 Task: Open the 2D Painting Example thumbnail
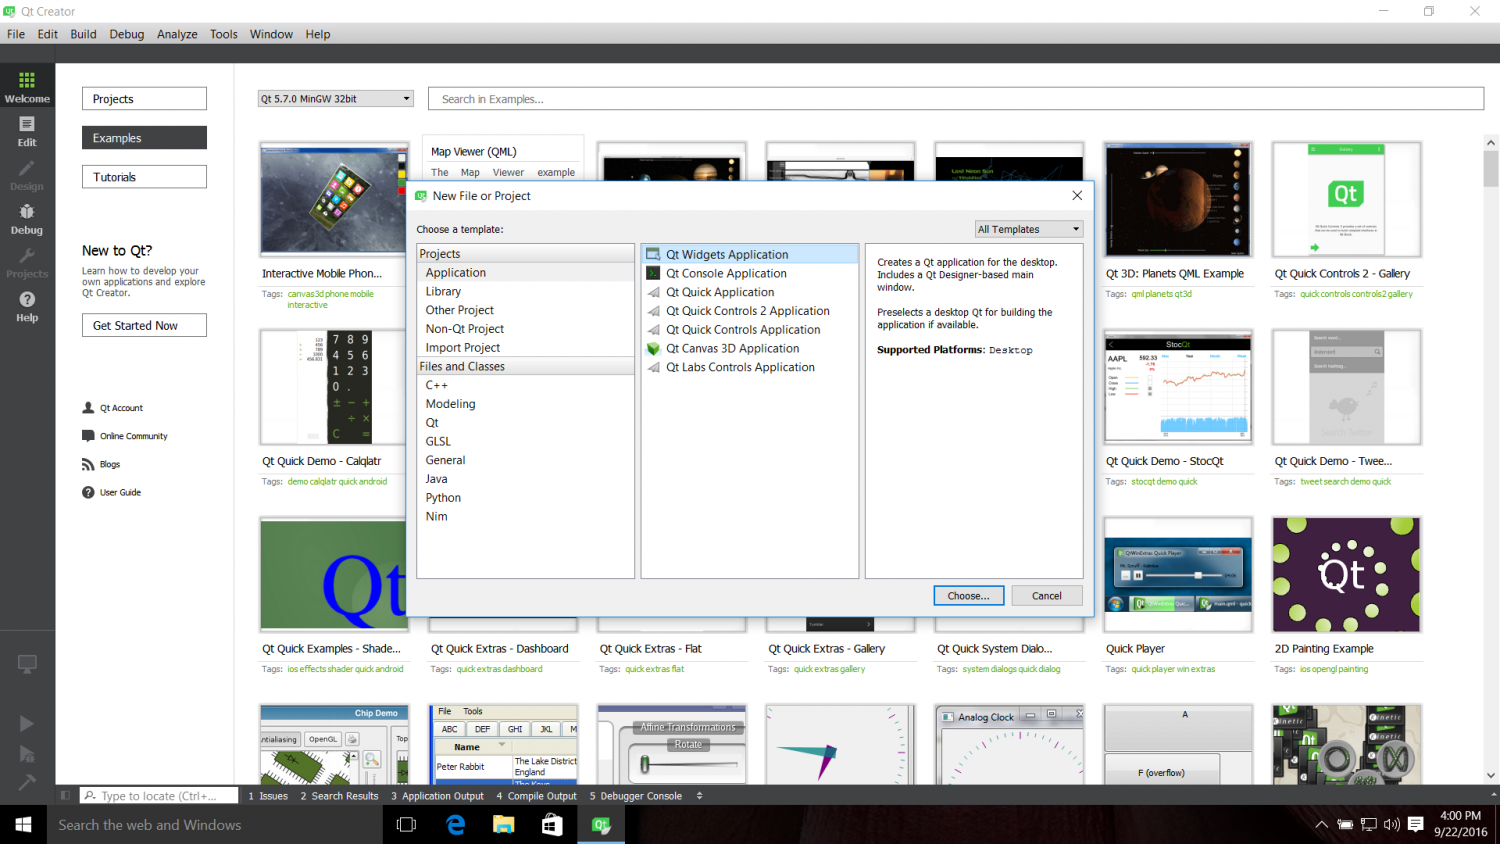(x=1346, y=575)
